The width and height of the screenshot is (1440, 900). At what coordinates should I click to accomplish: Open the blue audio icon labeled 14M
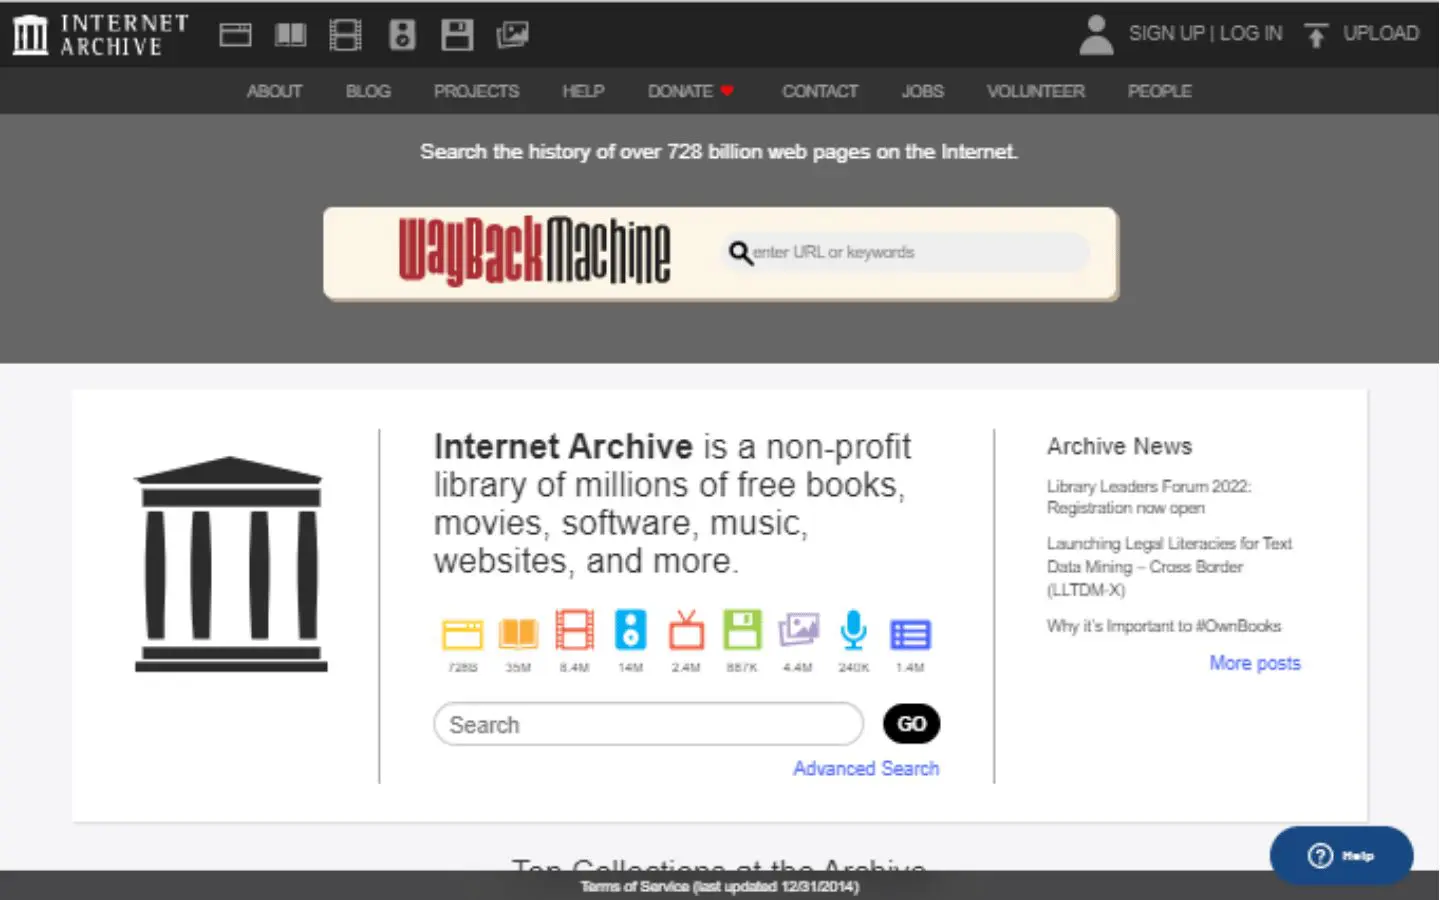pos(630,630)
